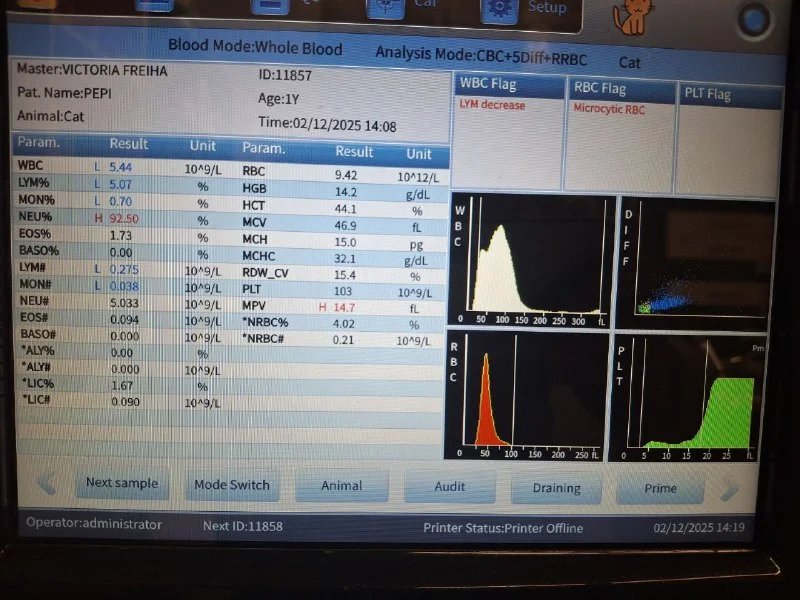The width and height of the screenshot is (800, 600).
Task: Run the Prime function
Action: click(660, 489)
